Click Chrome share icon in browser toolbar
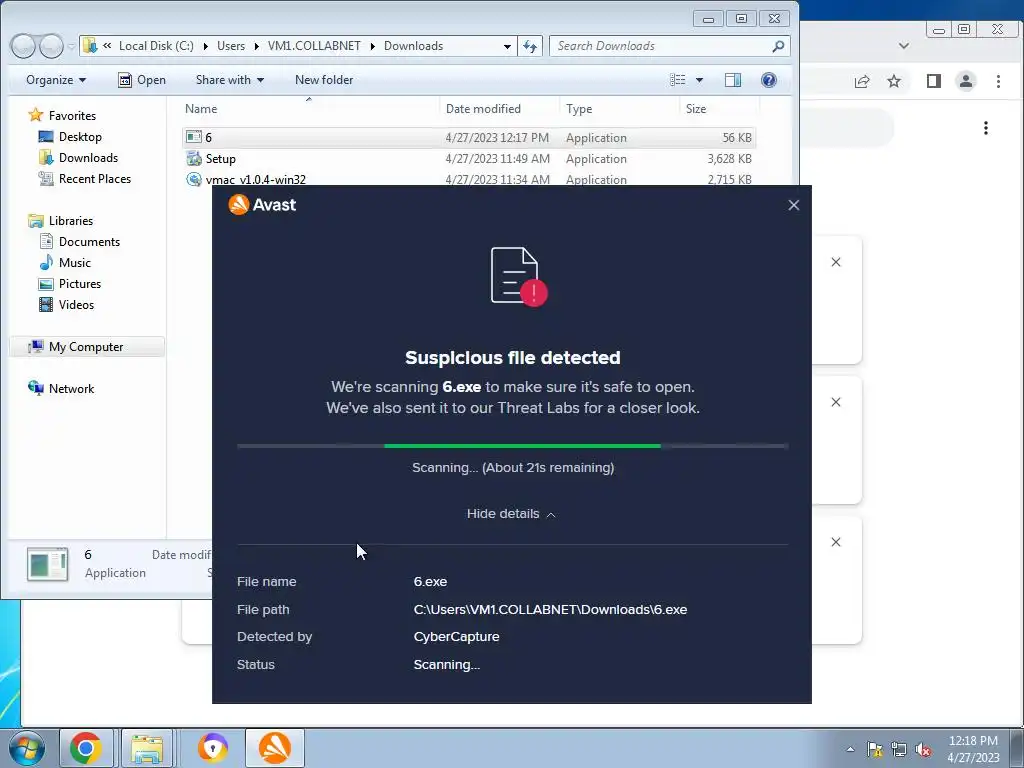This screenshot has height=768, width=1024. 862,81
